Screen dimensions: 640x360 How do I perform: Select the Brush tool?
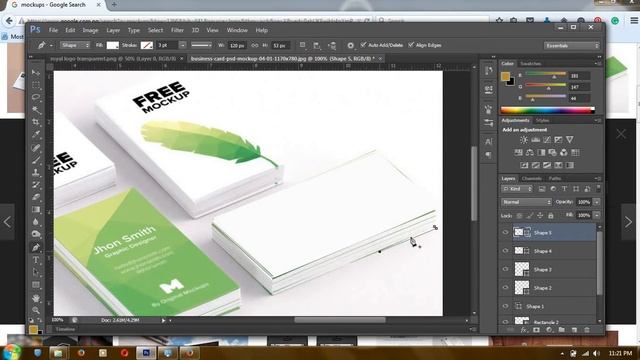pyautogui.click(x=36, y=160)
